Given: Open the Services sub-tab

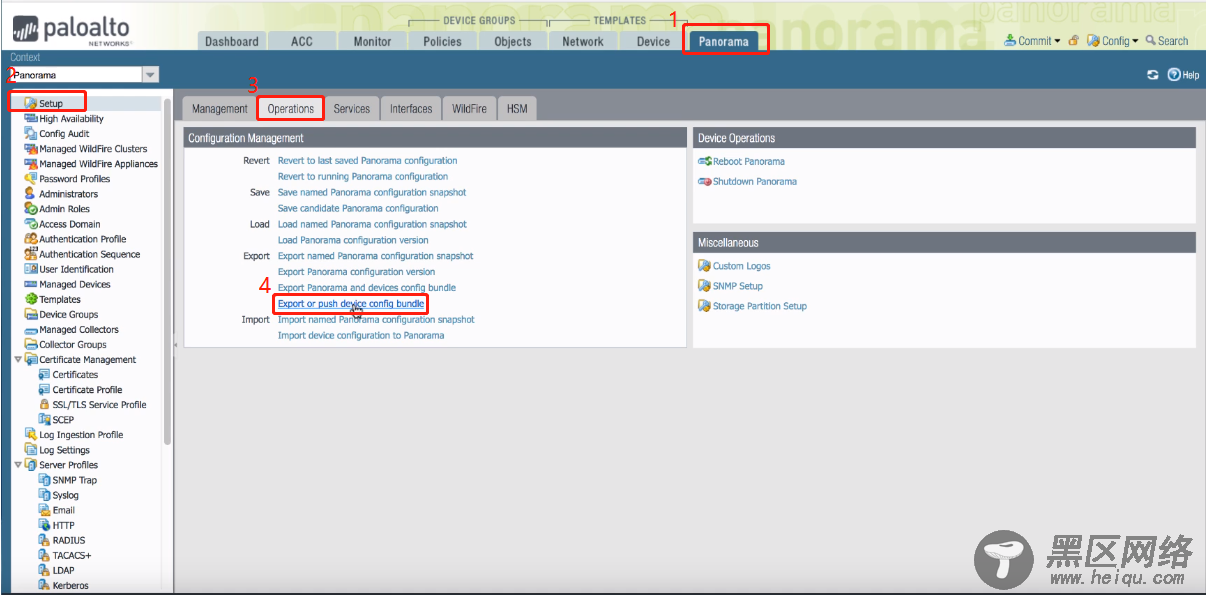Looking at the screenshot, I should [352, 109].
